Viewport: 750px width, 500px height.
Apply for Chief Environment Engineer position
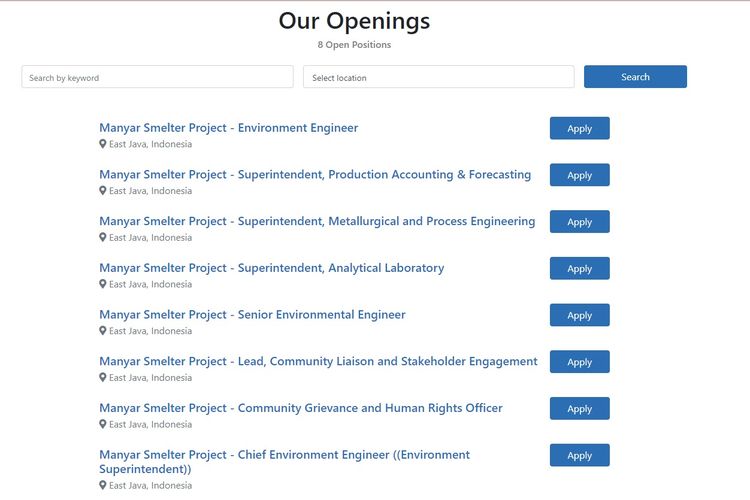tap(580, 455)
